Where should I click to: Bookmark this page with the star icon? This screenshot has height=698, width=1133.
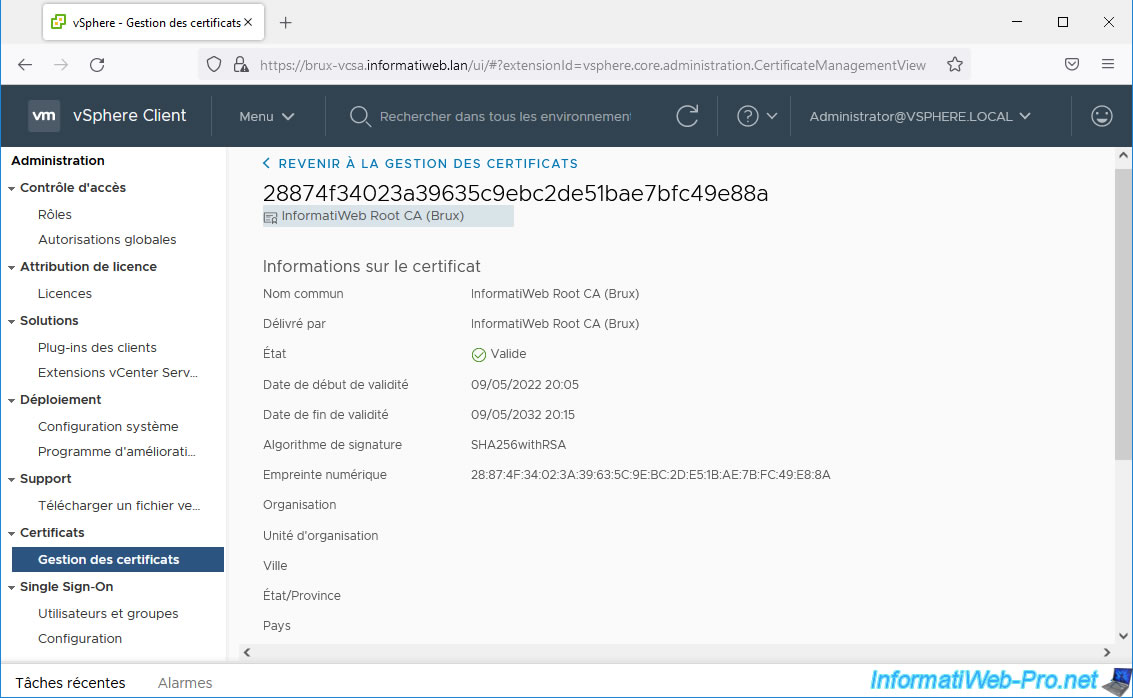click(955, 64)
